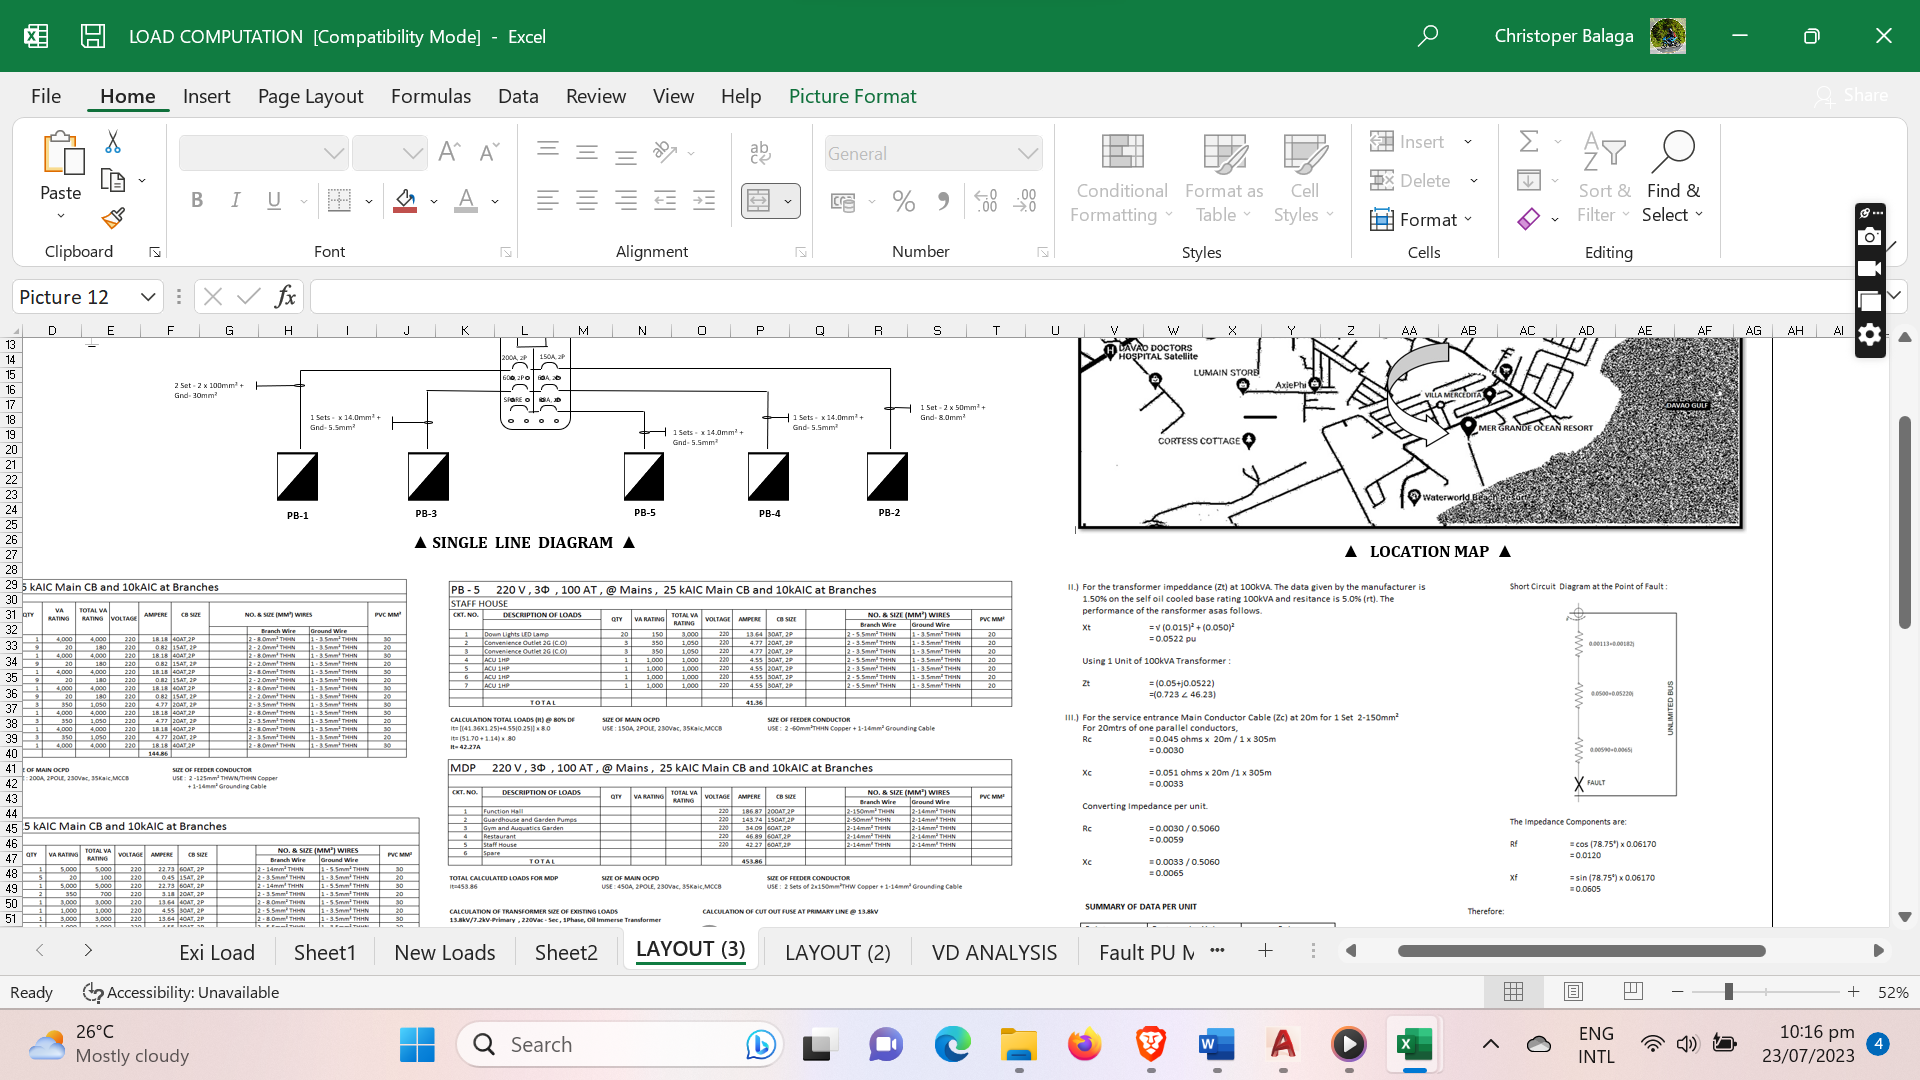1920x1080 pixels.
Task: Open the search magnifier in title bar
Action: [1428, 36]
